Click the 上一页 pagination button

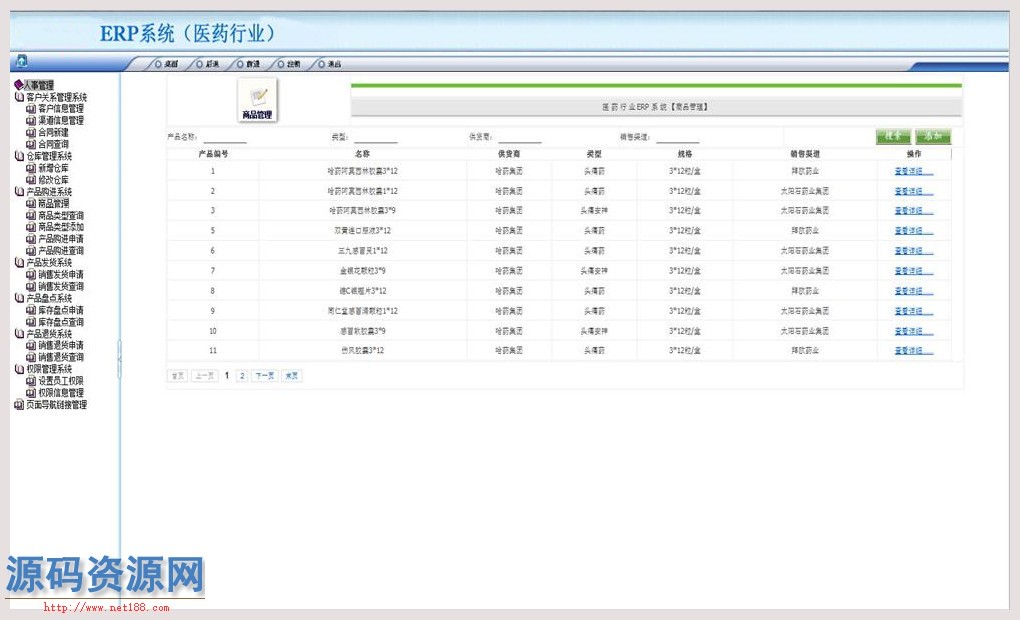point(204,375)
